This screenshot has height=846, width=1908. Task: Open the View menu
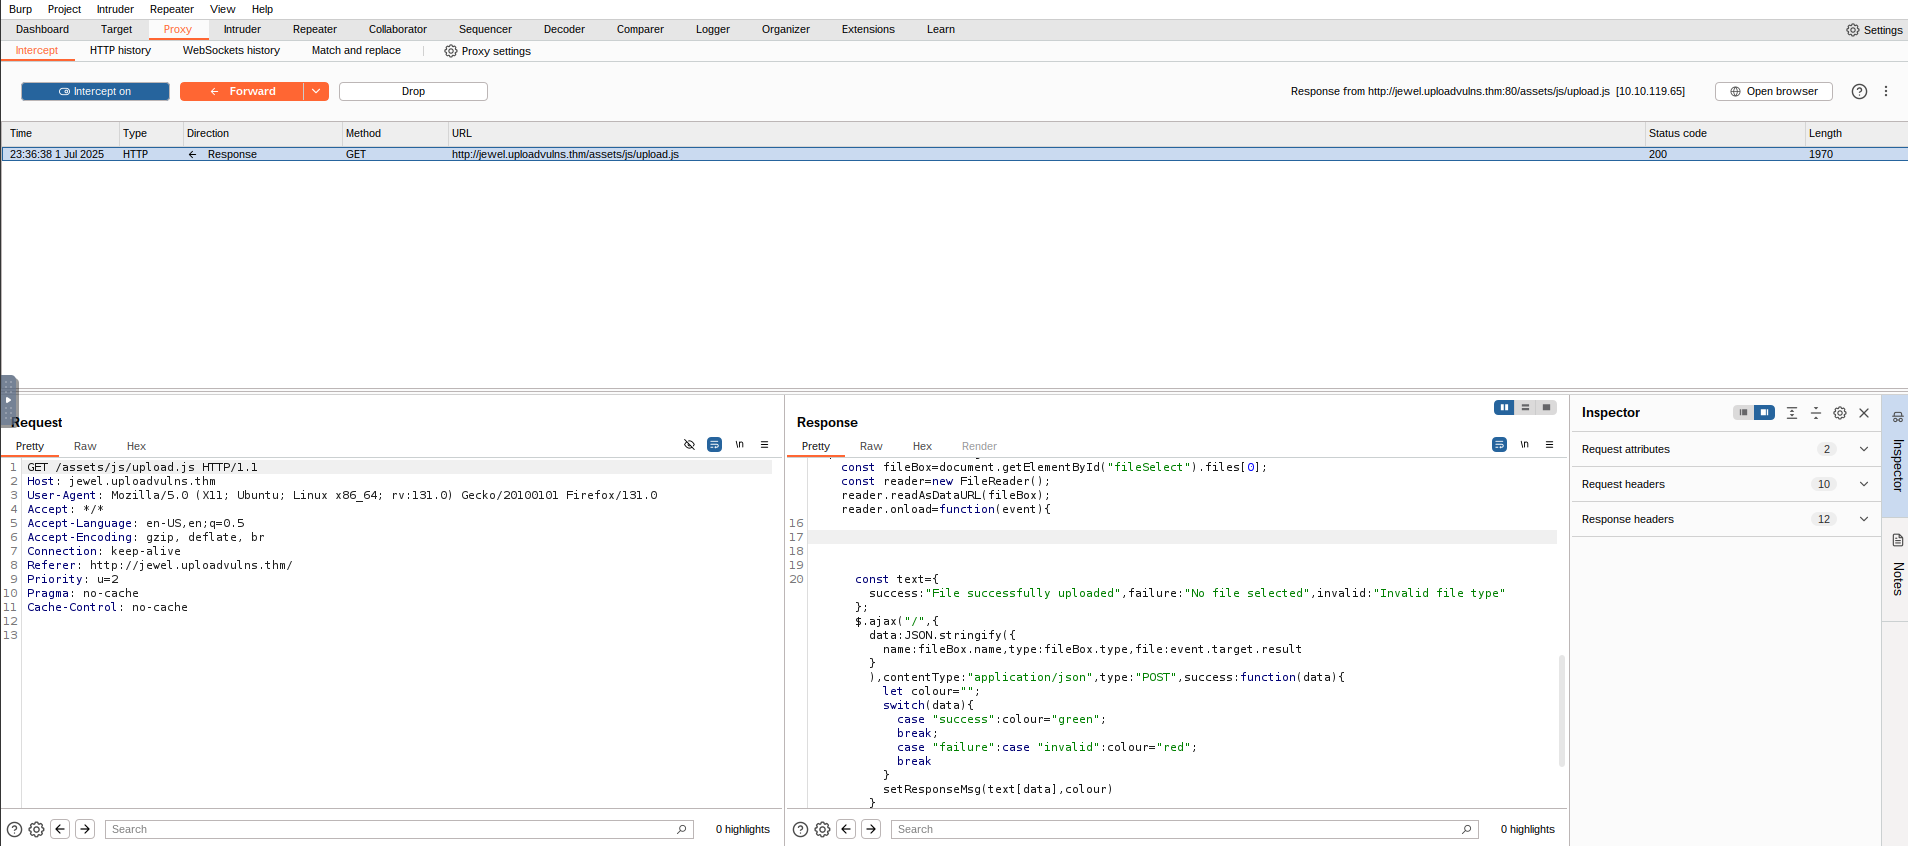tap(222, 9)
